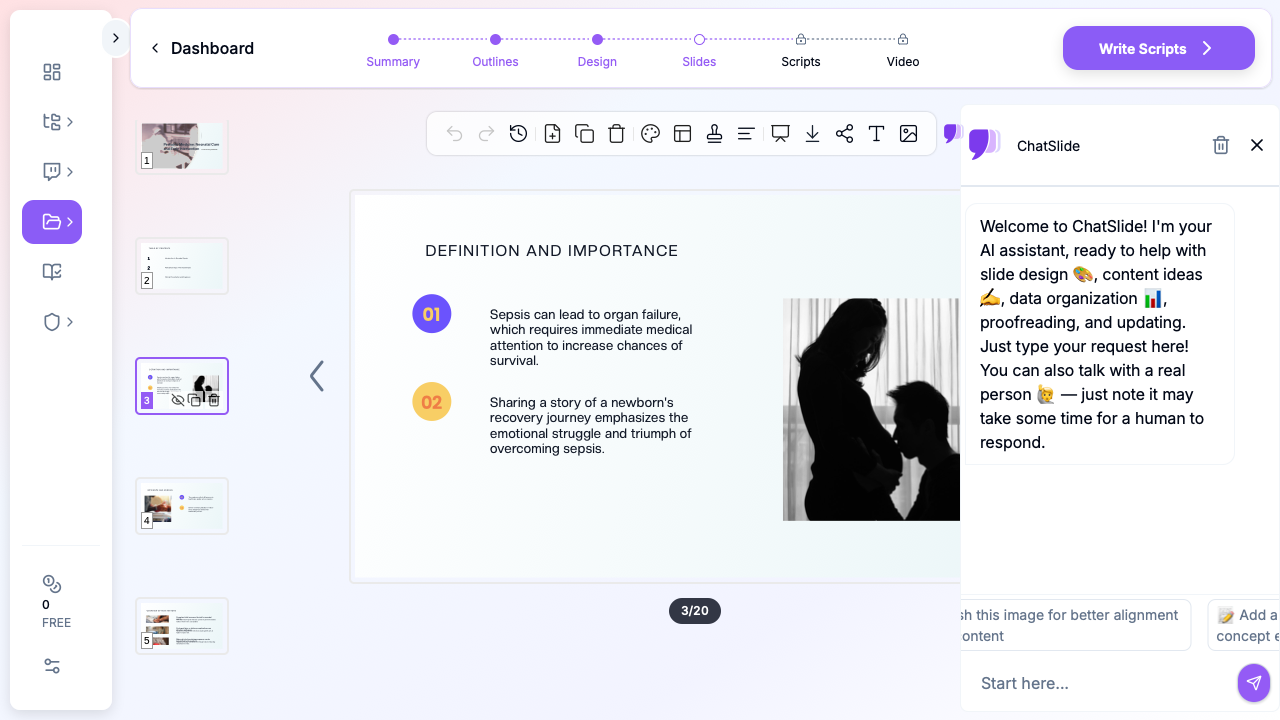Delete the ChatSlide conversation with trash icon
Image resolution: width=1280 pixels, height=720 pixels.
1220,146
